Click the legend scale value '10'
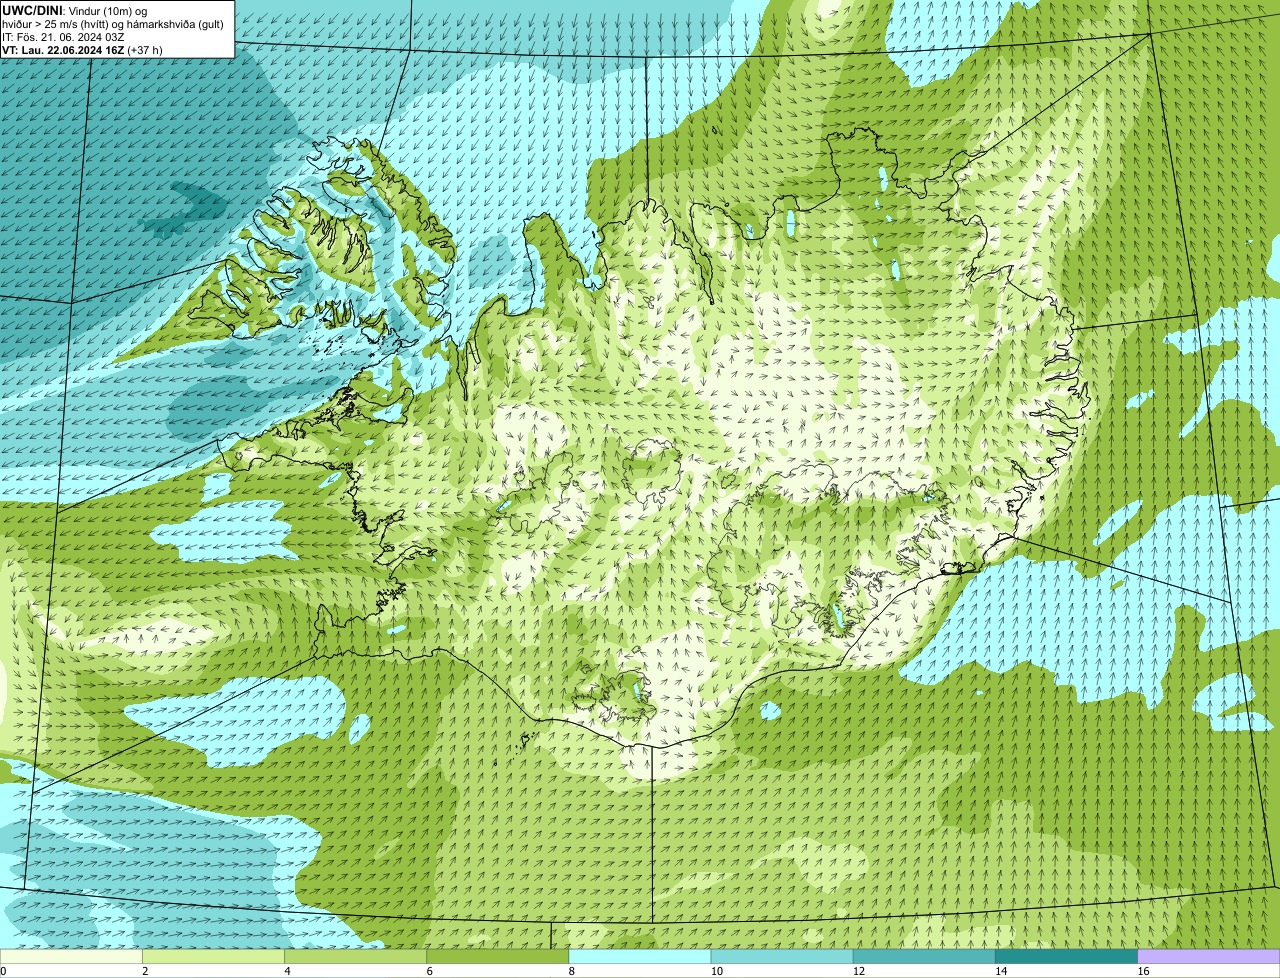This screenshot has height=978, width=1280. point(716,971)
